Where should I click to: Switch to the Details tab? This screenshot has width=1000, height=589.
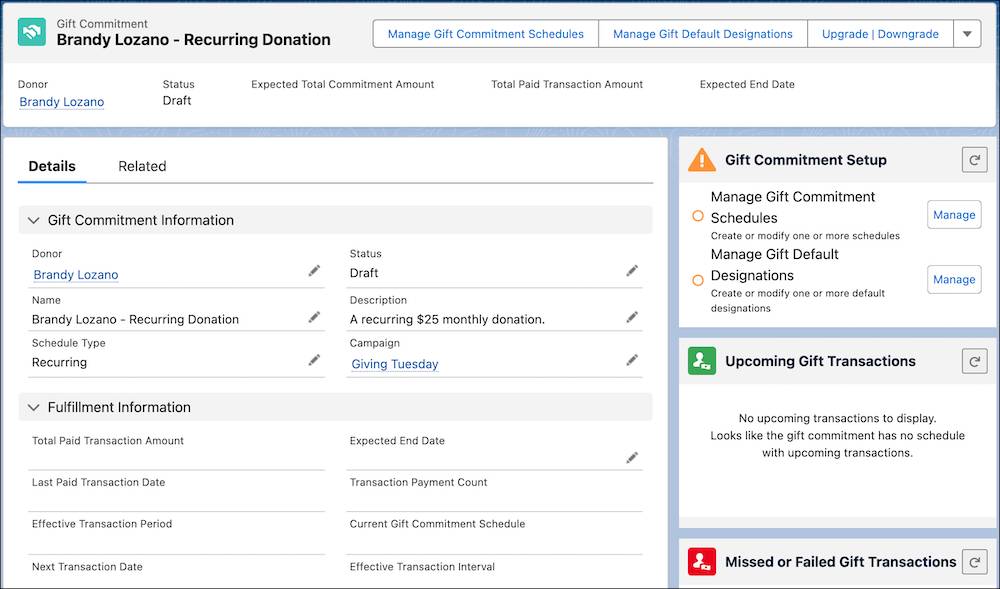tap(52, 166)
